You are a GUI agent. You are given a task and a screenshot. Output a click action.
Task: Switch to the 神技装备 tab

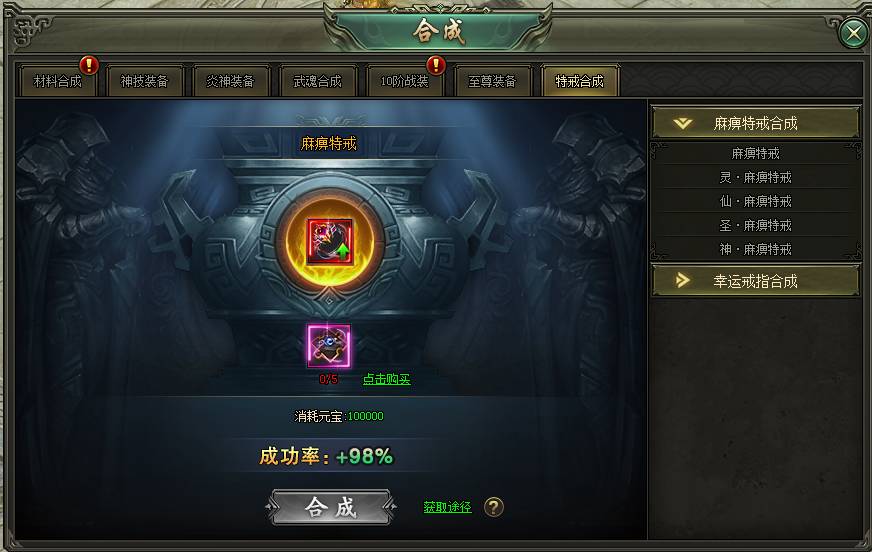click(x=145, y=82)
